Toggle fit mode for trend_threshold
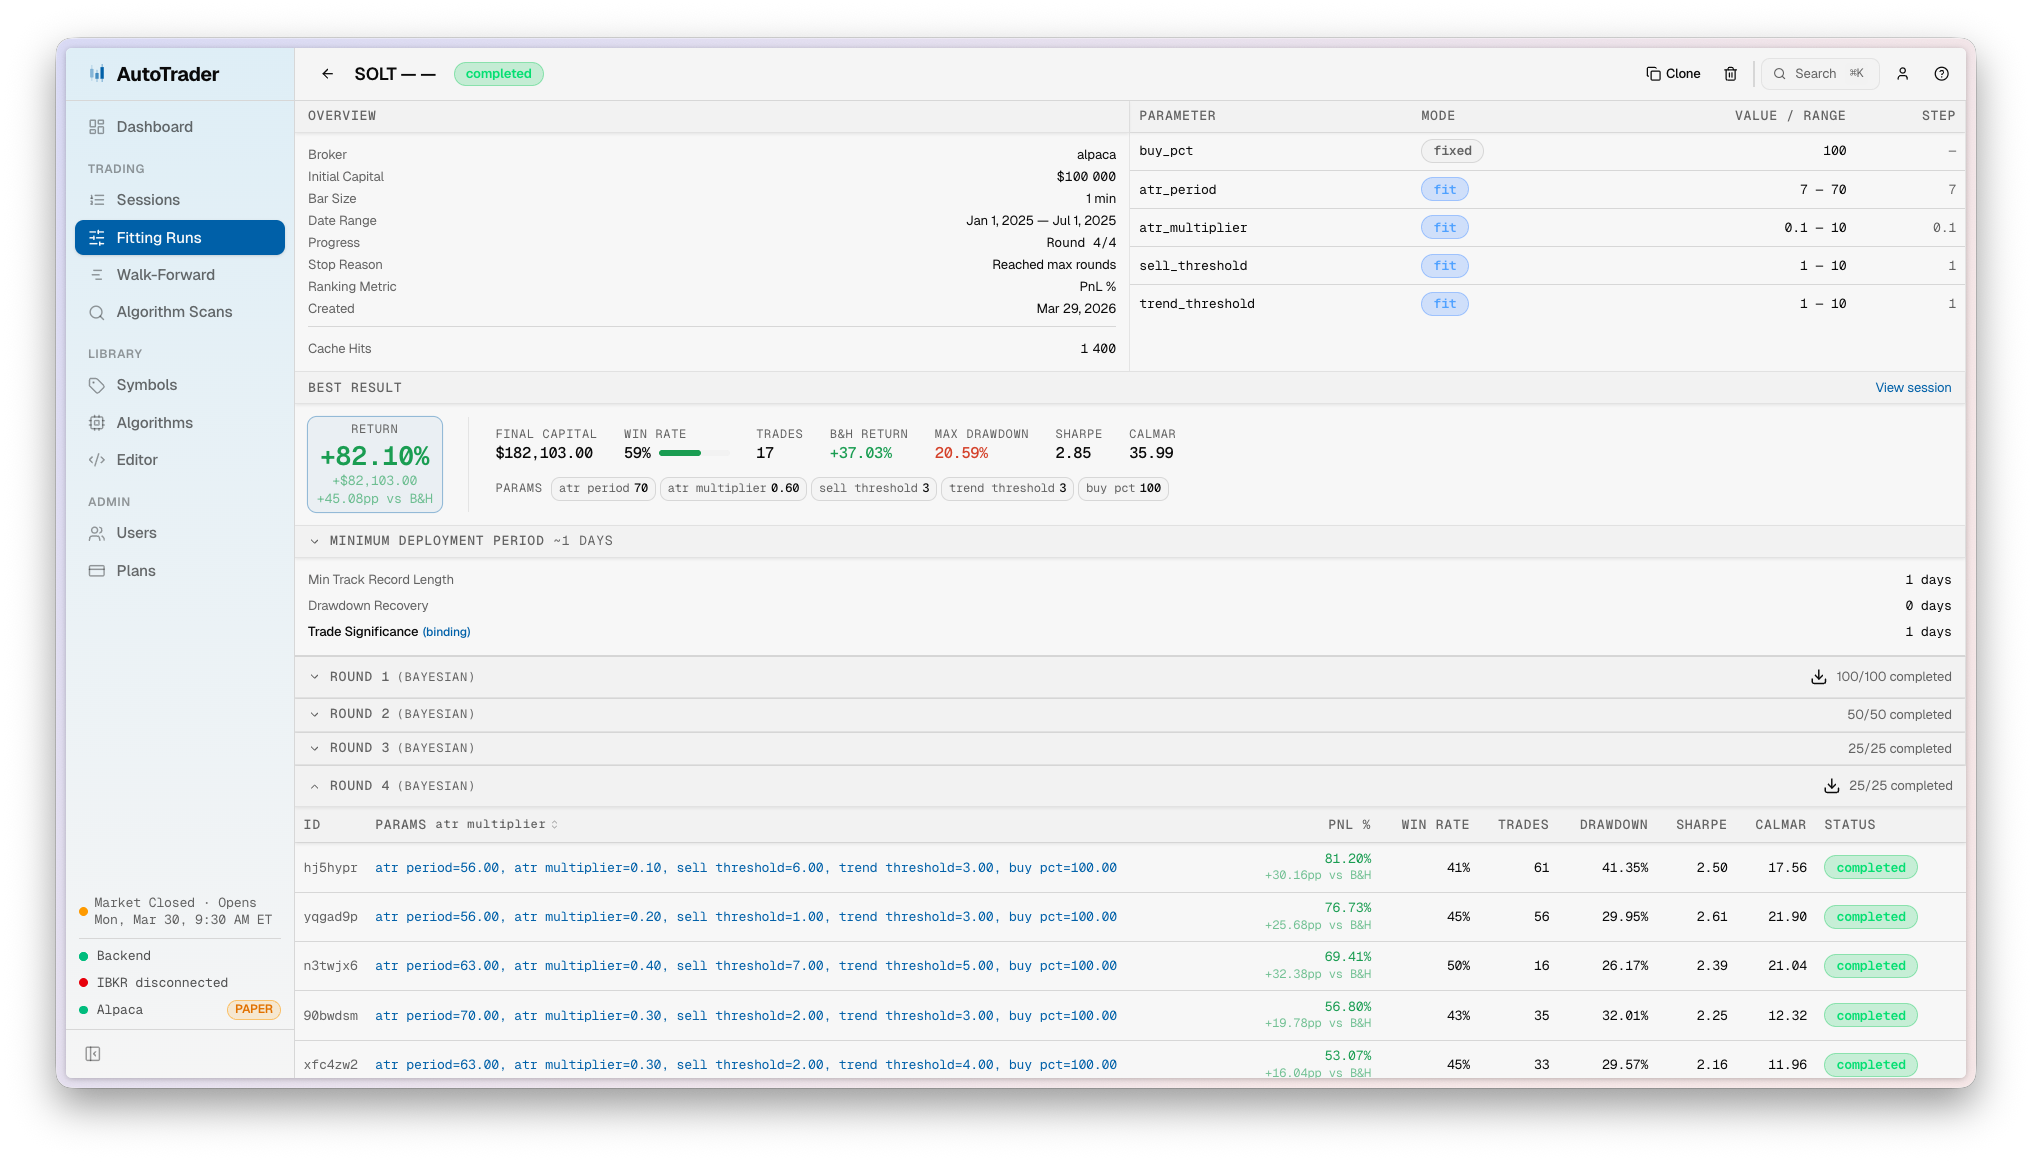The height and width of the screenshot is (1162, 2032). pyautogui.click(x=1444, y=304)
